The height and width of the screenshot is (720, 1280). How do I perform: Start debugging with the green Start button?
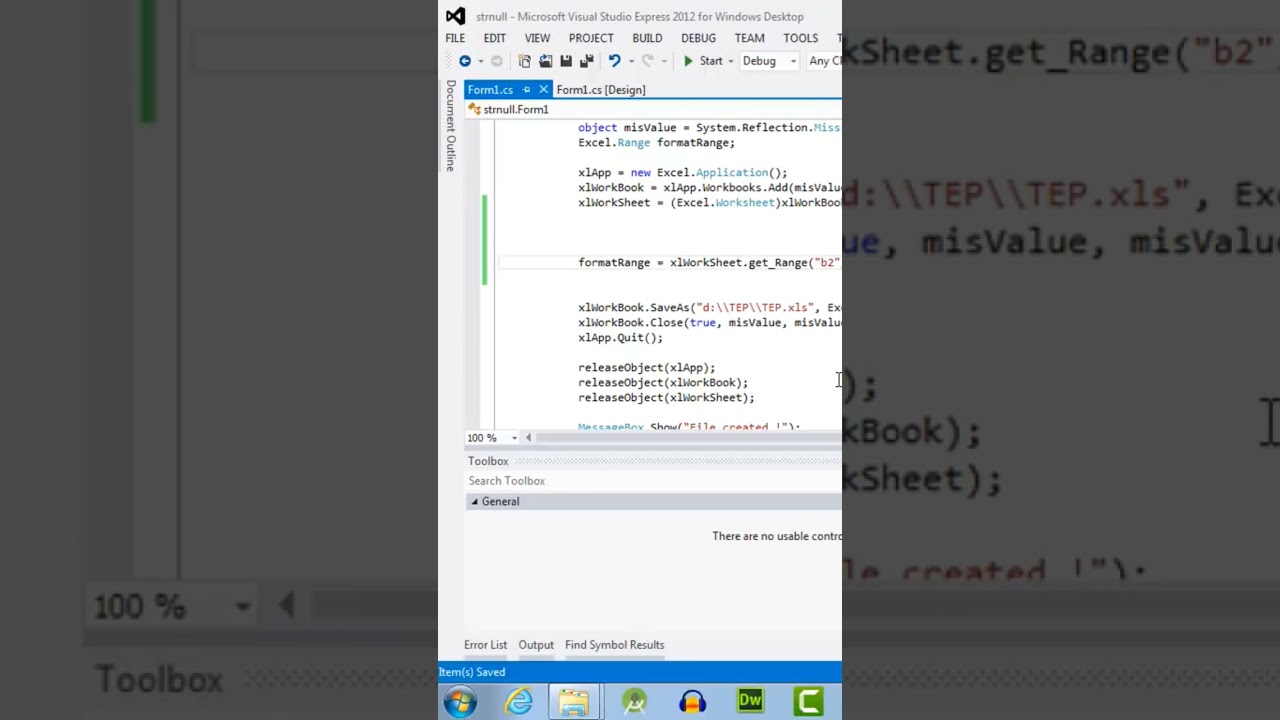coord(702,61)
